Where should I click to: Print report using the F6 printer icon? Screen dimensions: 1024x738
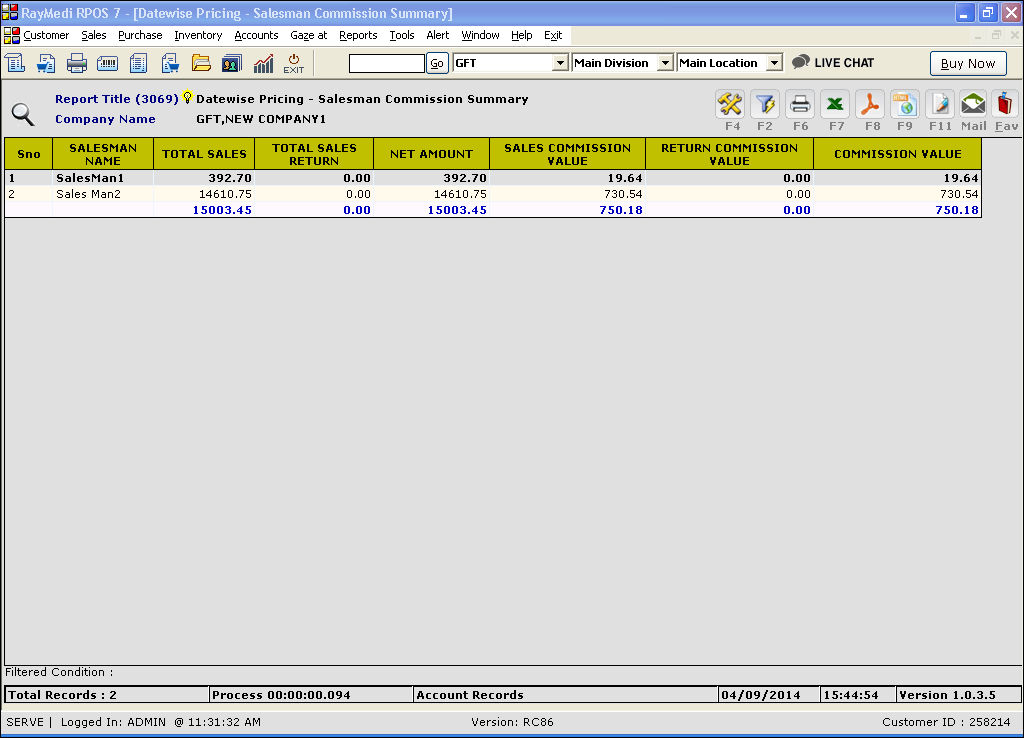(x=800, y=104)
